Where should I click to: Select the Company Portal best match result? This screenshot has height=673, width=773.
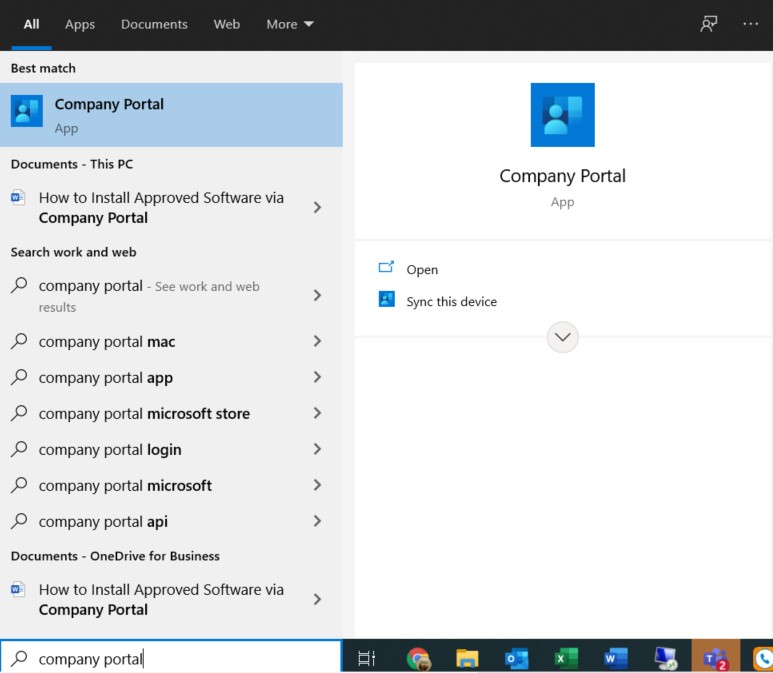click(x=171, y=115)
